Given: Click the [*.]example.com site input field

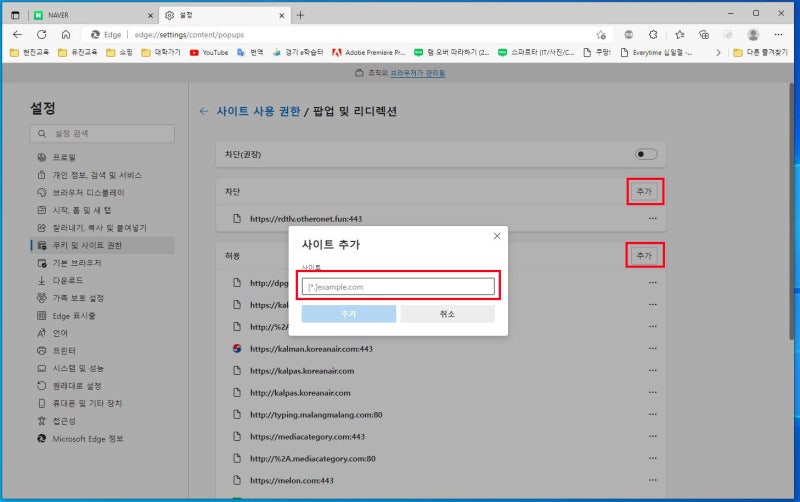Looking at the screenshot, I should (398, 287).
